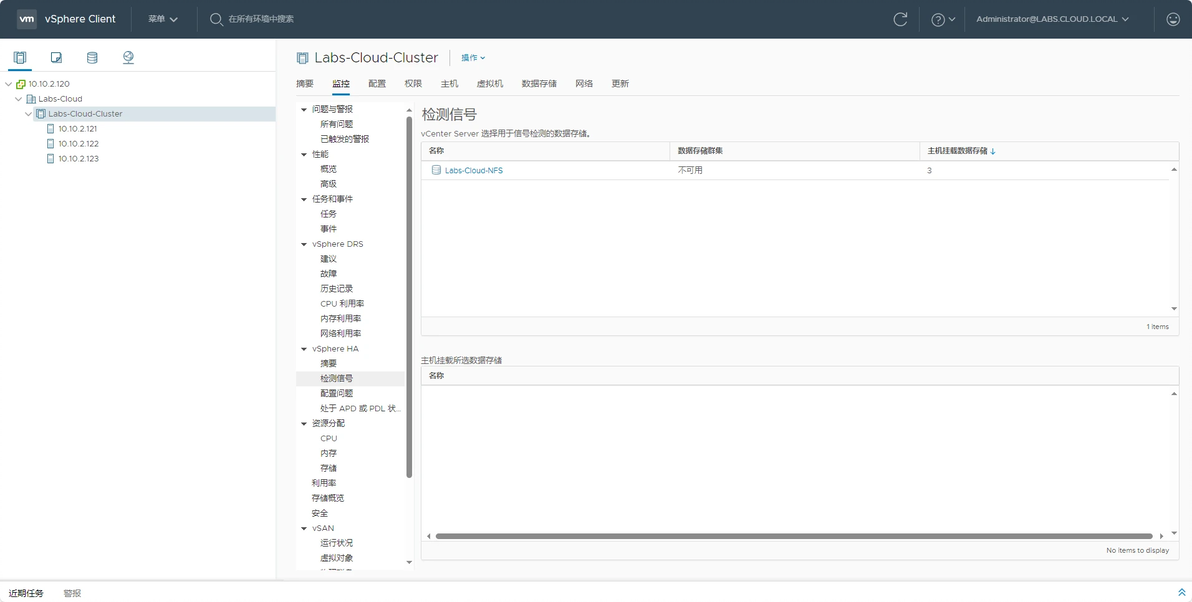1192x602 pixels.
Task: Switch to the 更新 tab
Action: point(620,84)
